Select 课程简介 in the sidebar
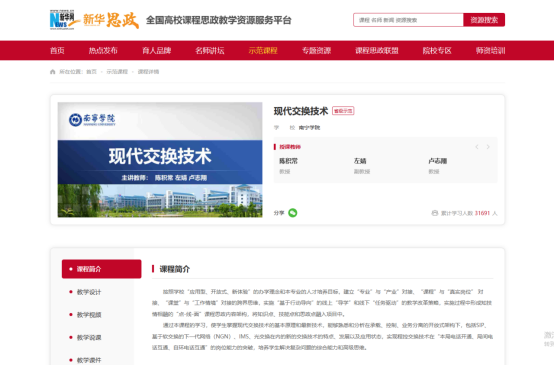554x365 pixels. (x=101, y=269)
